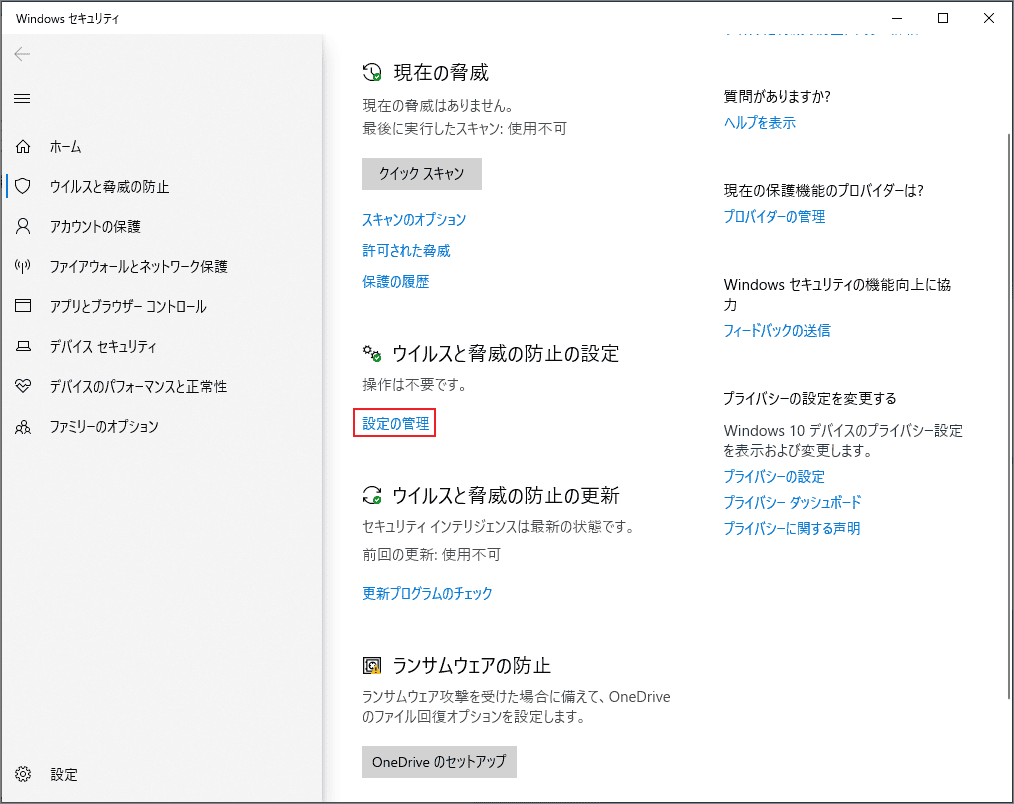
Task: Click the OneDrive のセットアップ button
Action: click(439, 762)
